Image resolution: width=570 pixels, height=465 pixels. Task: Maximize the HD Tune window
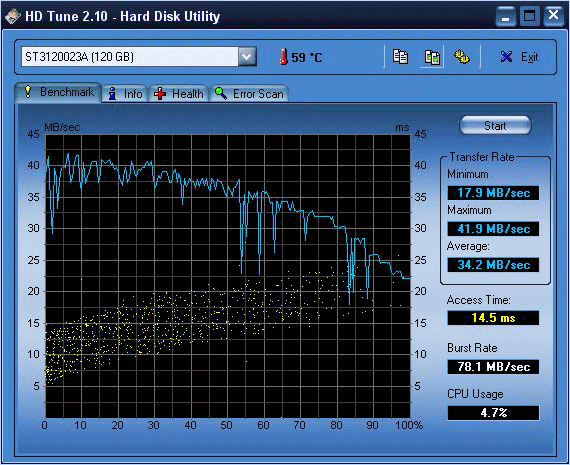pos(529,16)
